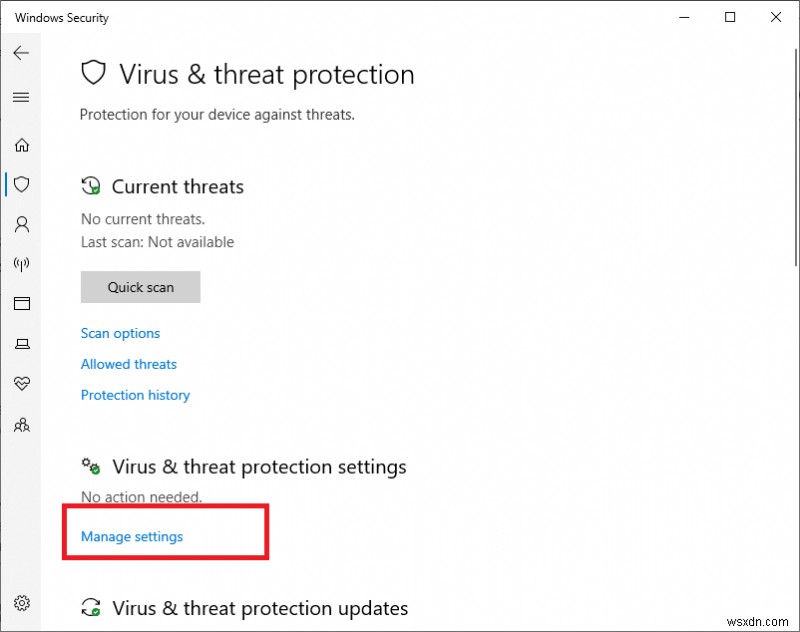Click Virus & threat protection updates heading
Screen dimensions: 800x632
click(260, 608)
